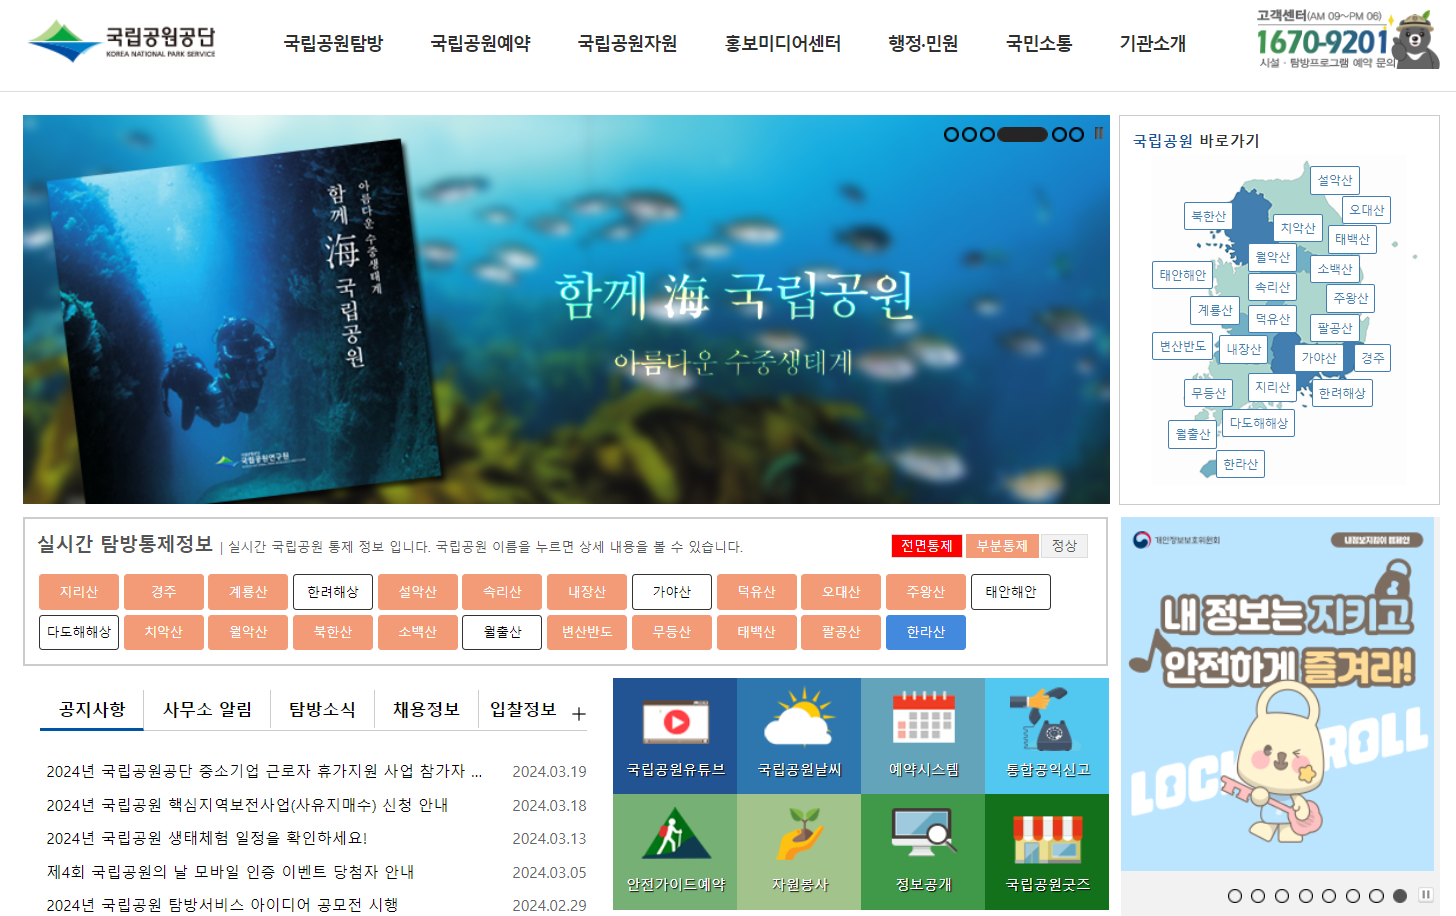Viewport: 1456px width, 916px height.
Task: Switch to the 채용정보 tab
Action: [426, 709]
